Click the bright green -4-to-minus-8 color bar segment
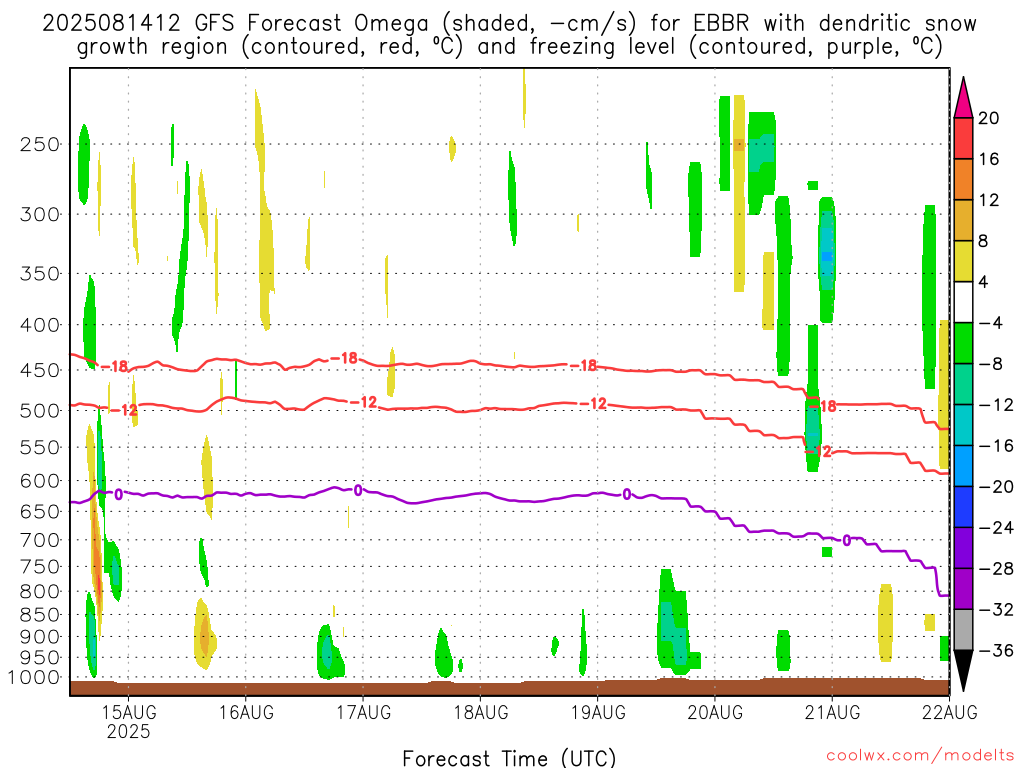The image size is (1024, 768). [963, 344]
